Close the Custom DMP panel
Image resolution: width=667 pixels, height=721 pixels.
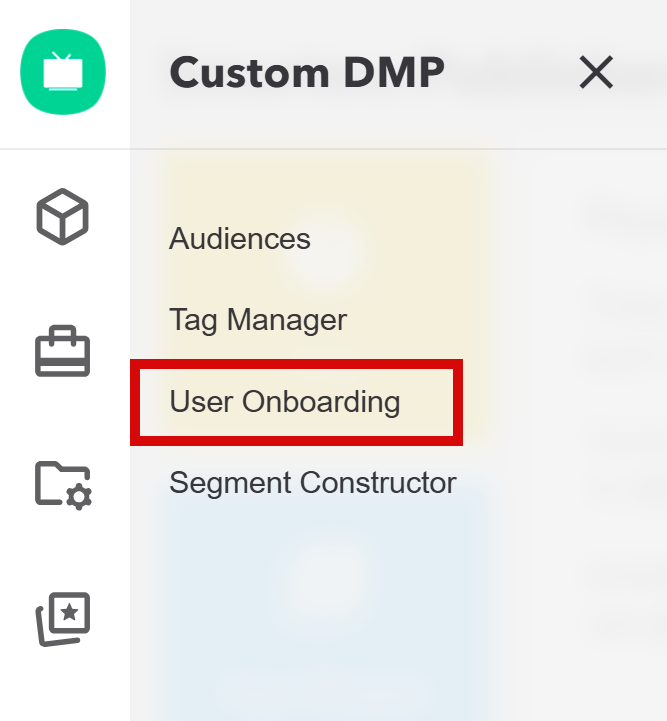[x=596, y=72]
